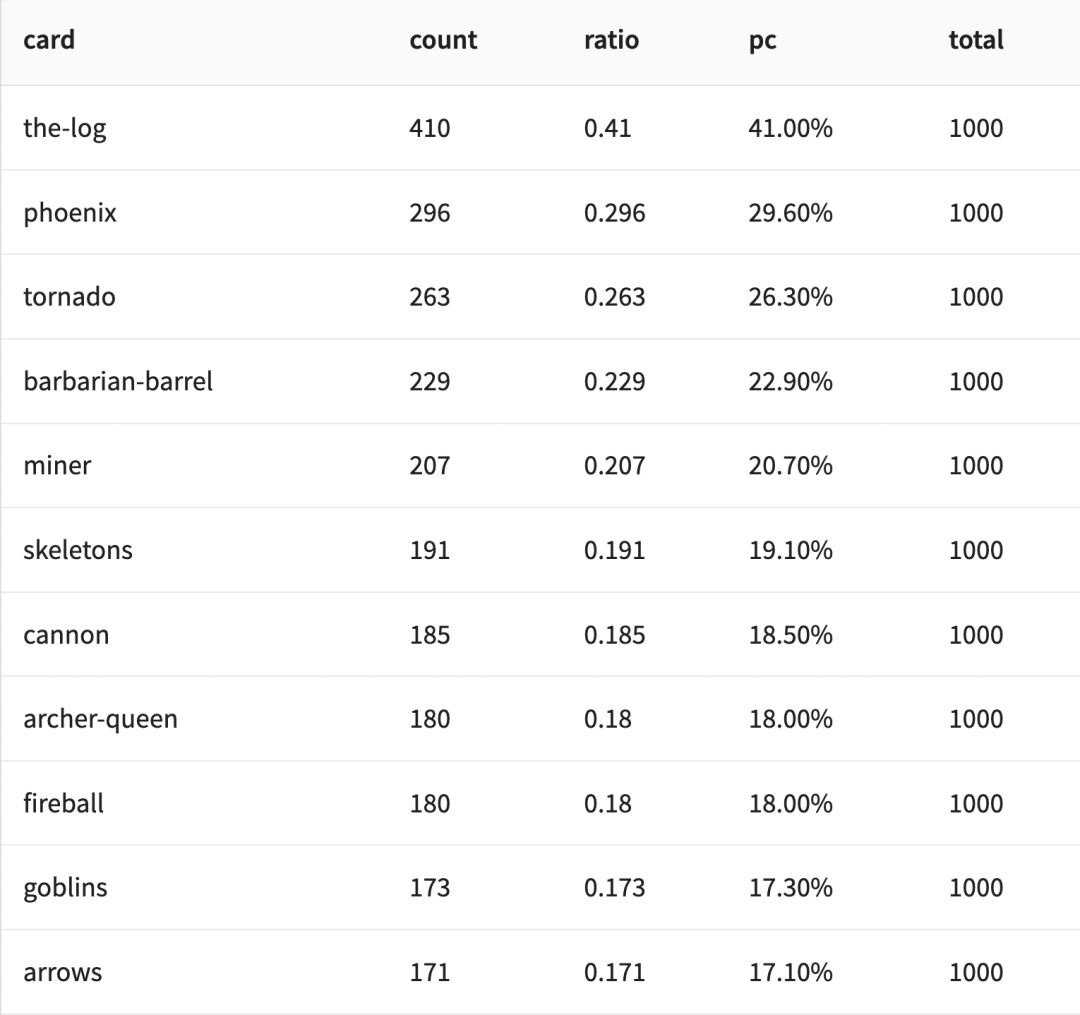Click the 'phoenix' card name
The image size is (1080, 1015).
70,213
